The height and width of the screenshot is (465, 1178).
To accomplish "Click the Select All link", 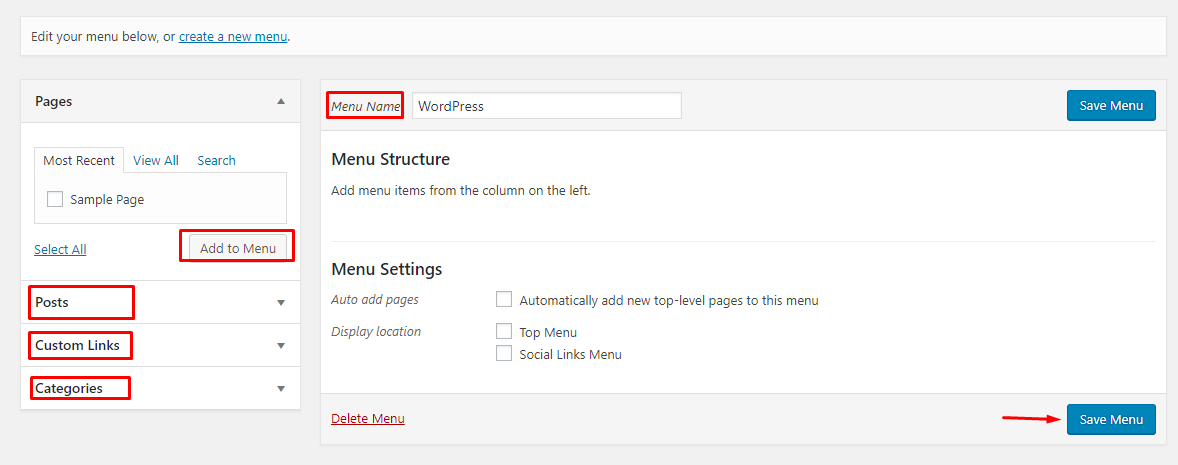I will click(60, 249).
